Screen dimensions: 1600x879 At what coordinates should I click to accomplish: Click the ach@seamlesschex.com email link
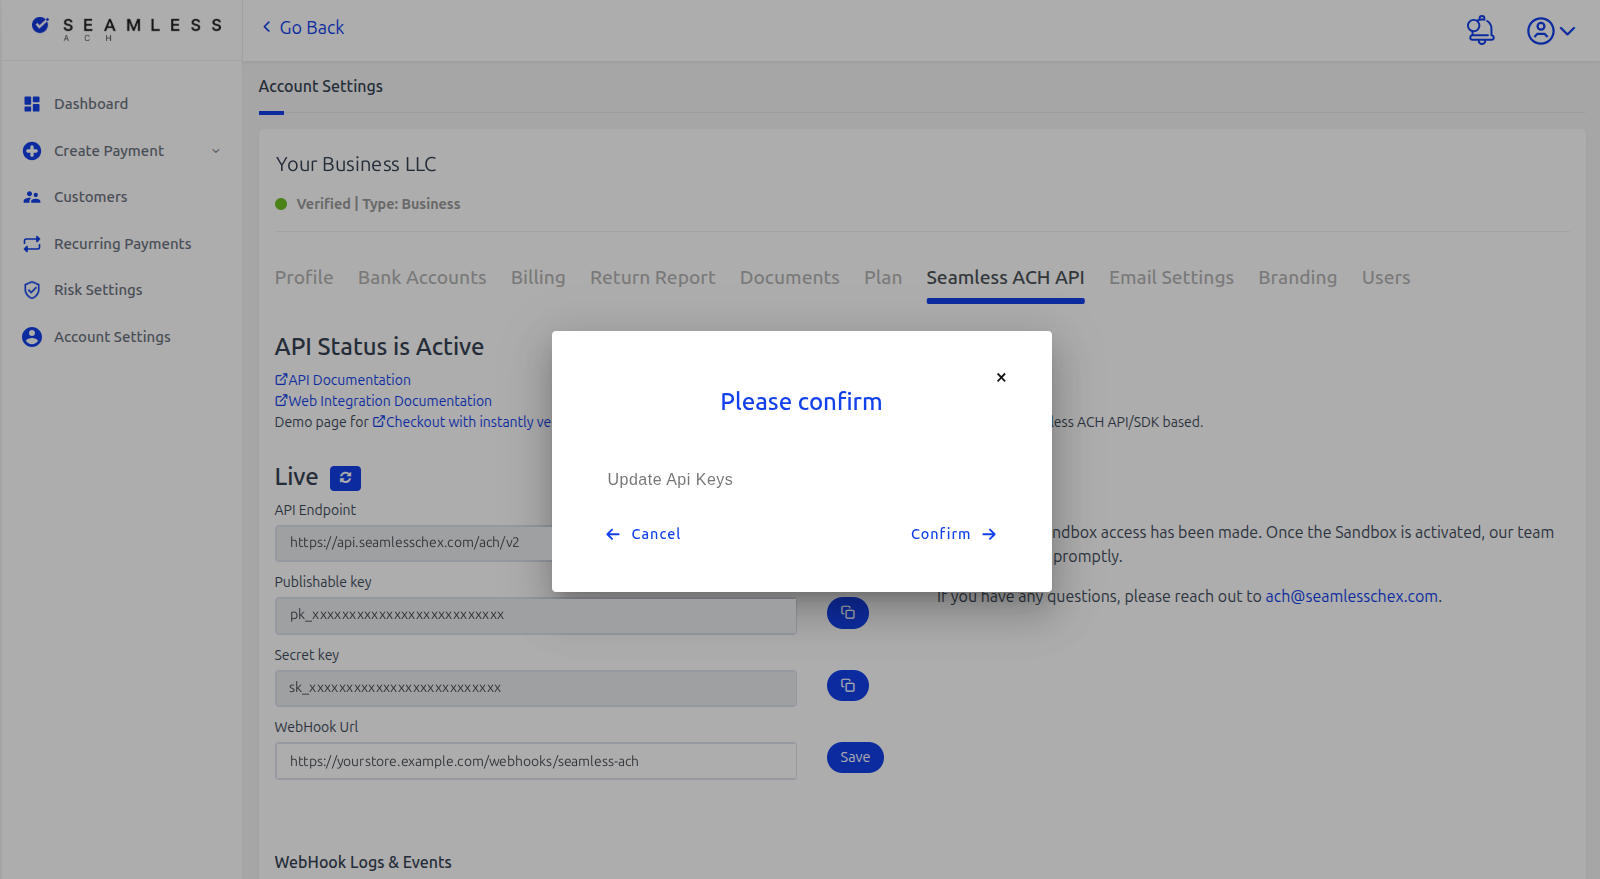(x=1352, y=596)
